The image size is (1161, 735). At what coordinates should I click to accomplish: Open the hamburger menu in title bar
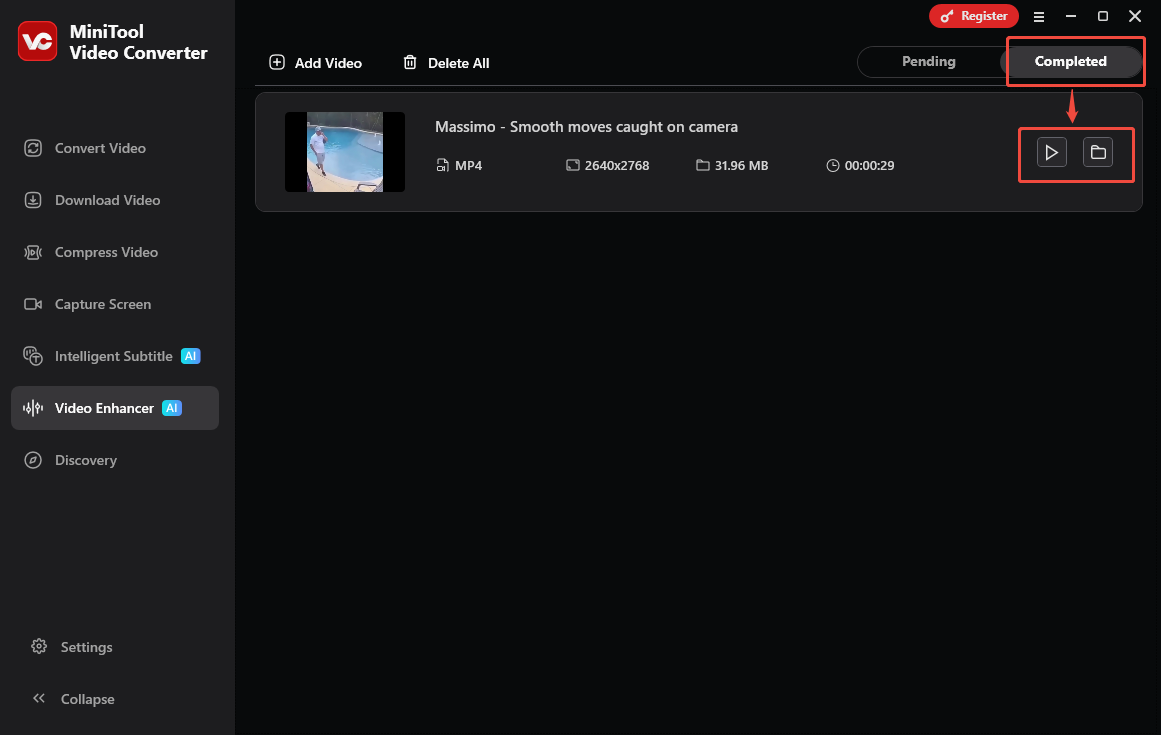click(x=1039, y=16)
